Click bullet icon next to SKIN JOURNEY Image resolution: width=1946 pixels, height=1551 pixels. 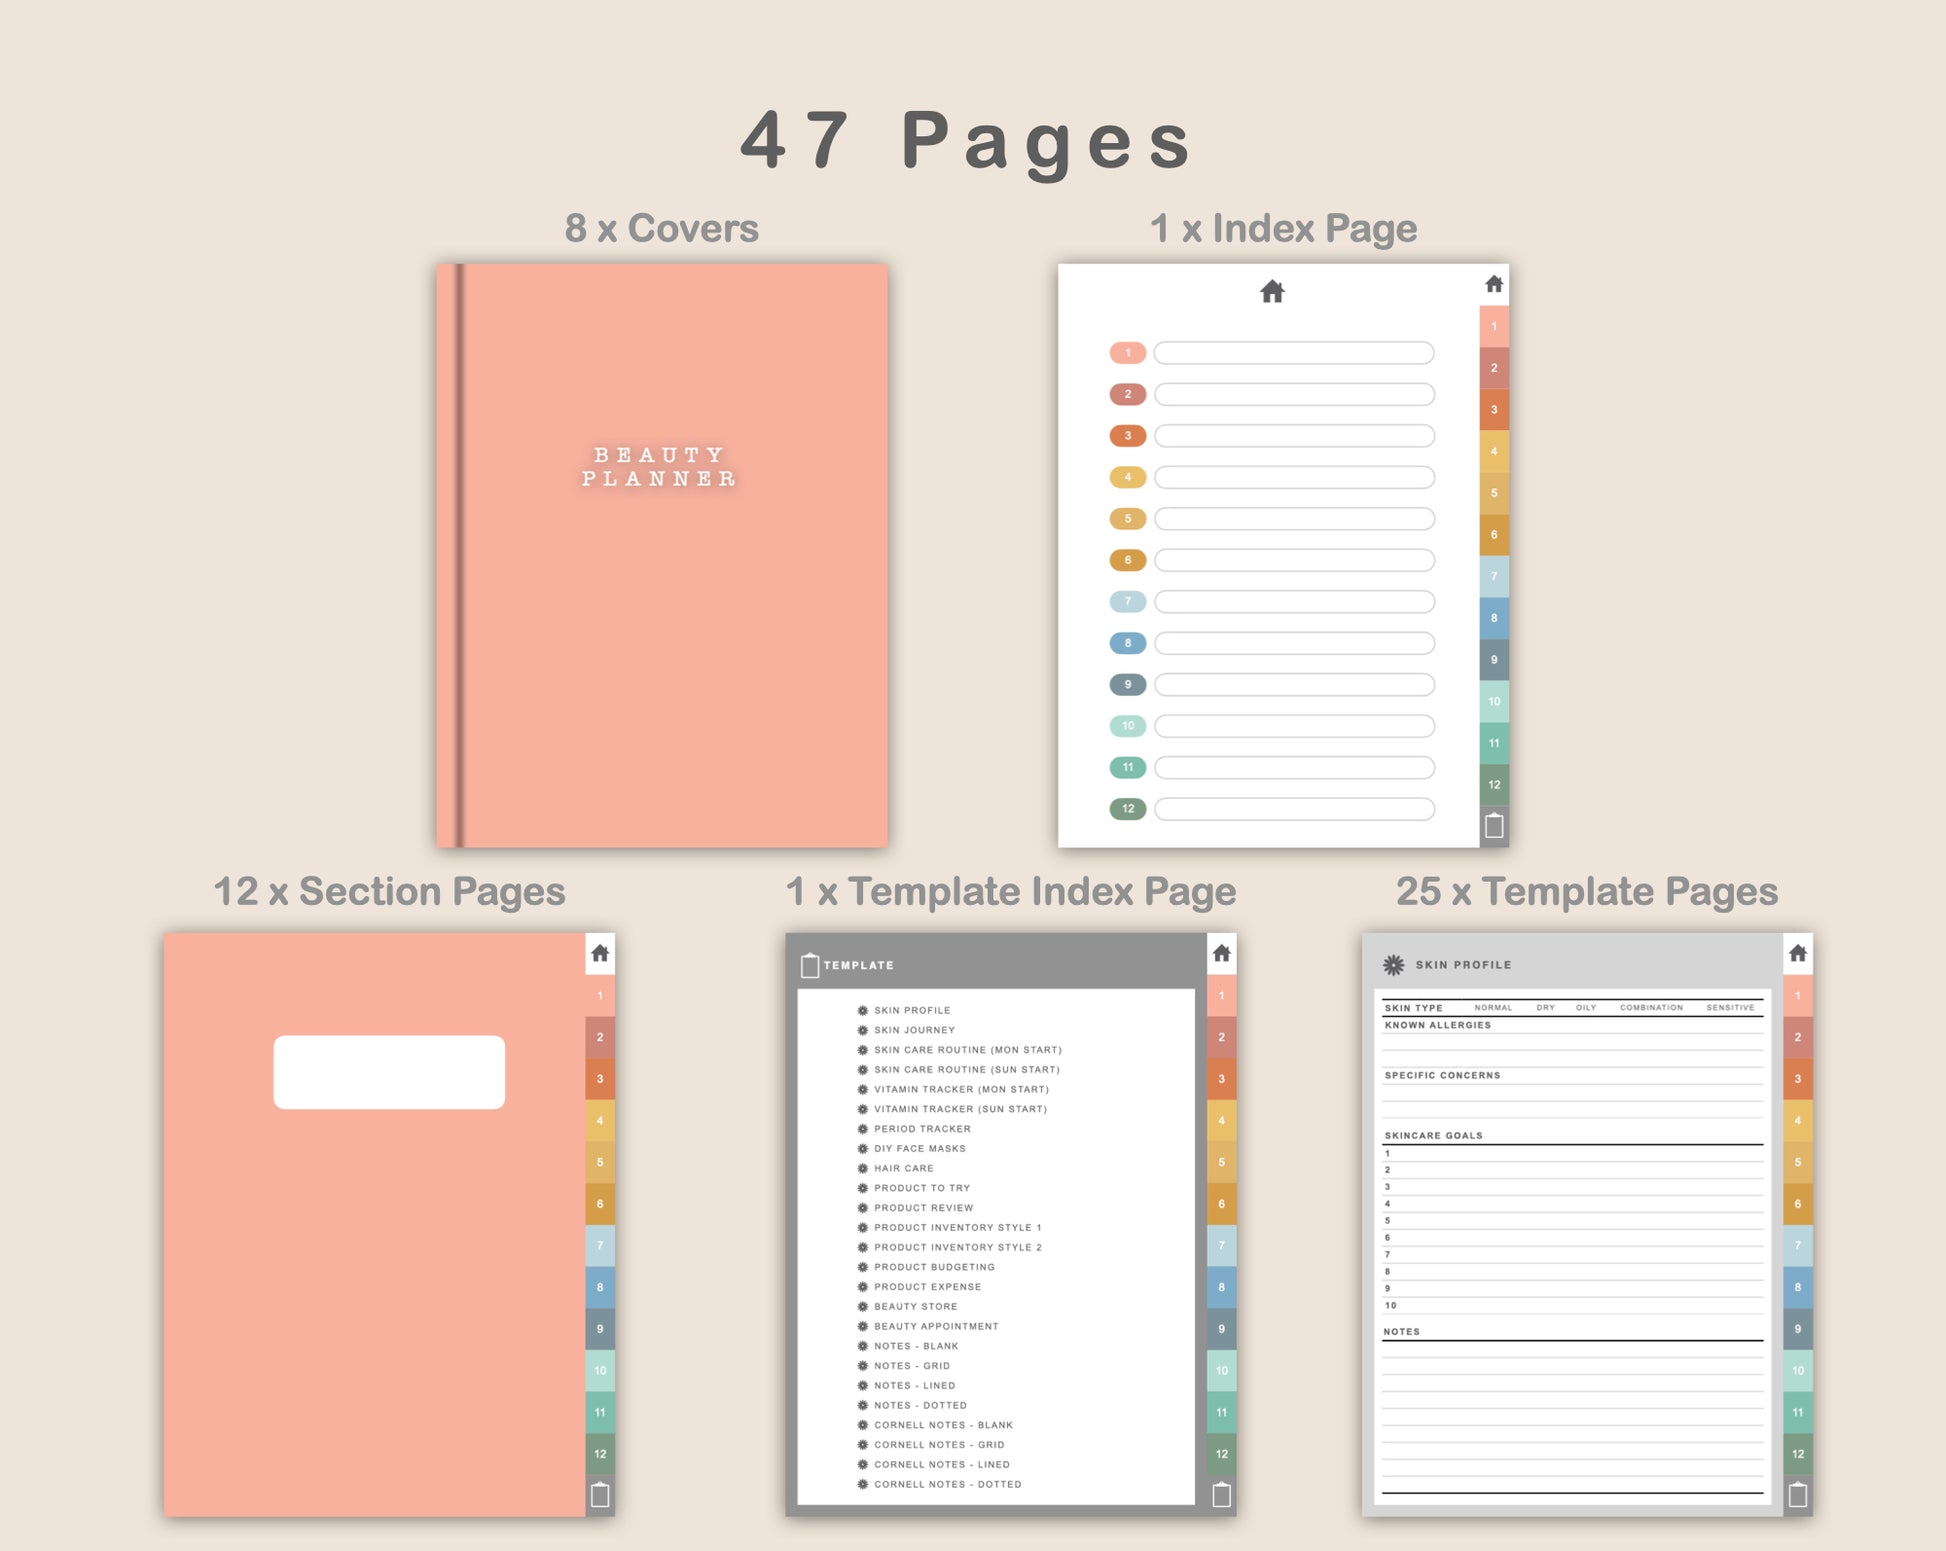tap(863, 1030)
